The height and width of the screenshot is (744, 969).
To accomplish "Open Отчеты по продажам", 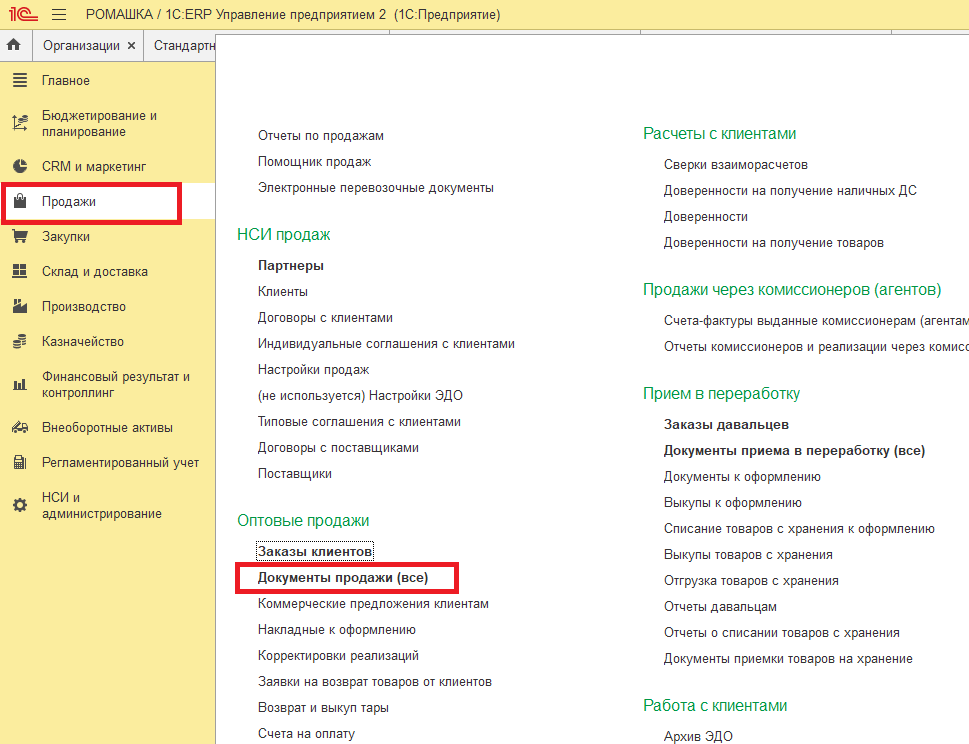I will tap(321, 136).
